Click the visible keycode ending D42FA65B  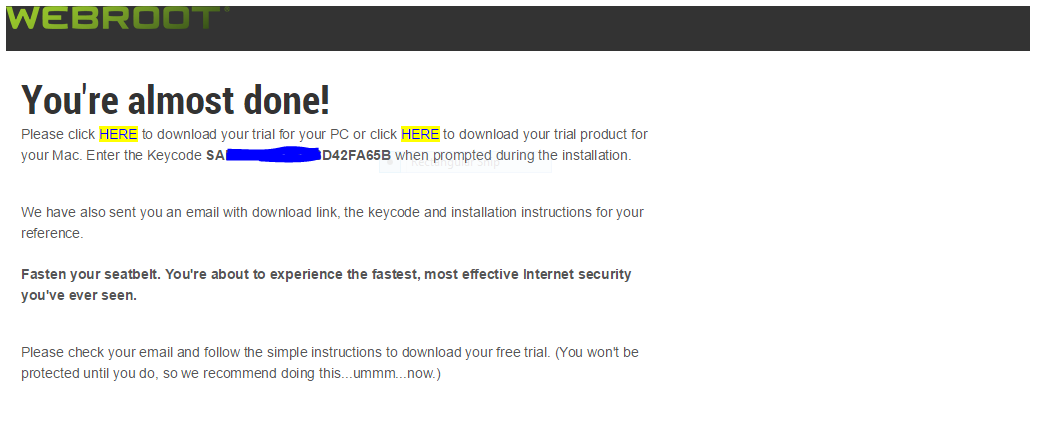(356, 156)
